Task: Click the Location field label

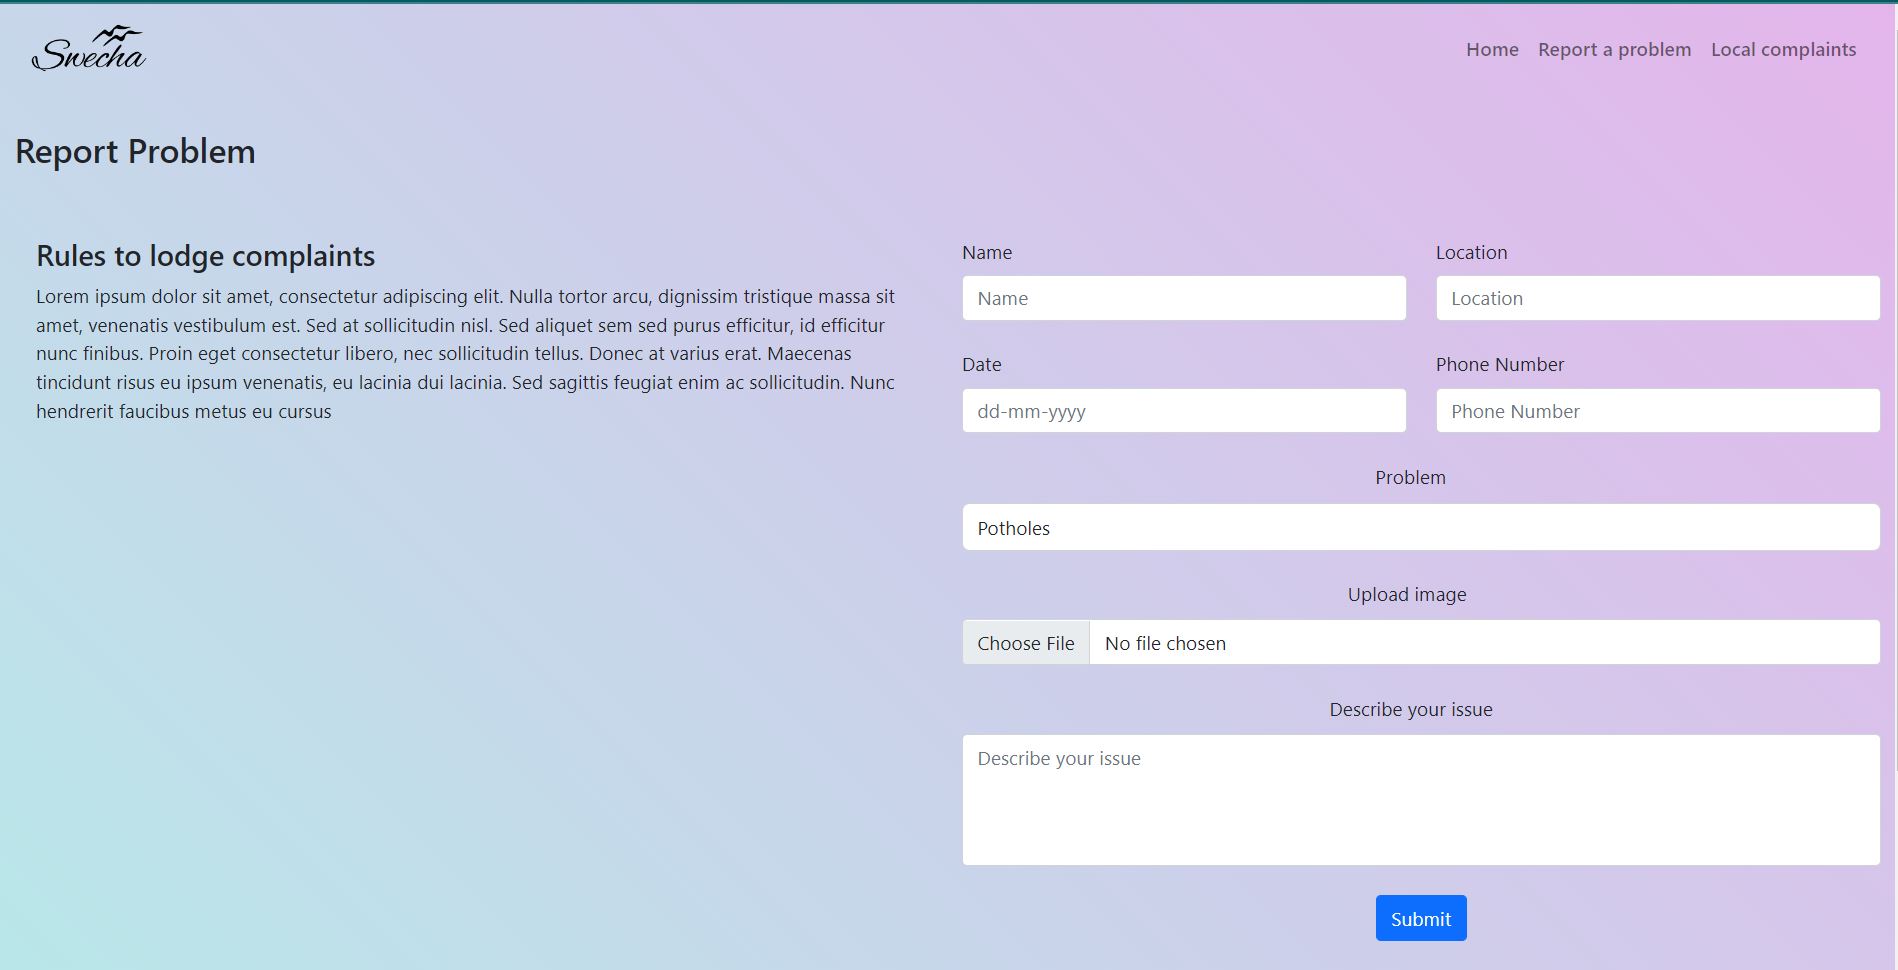Action: (1471, 252)
